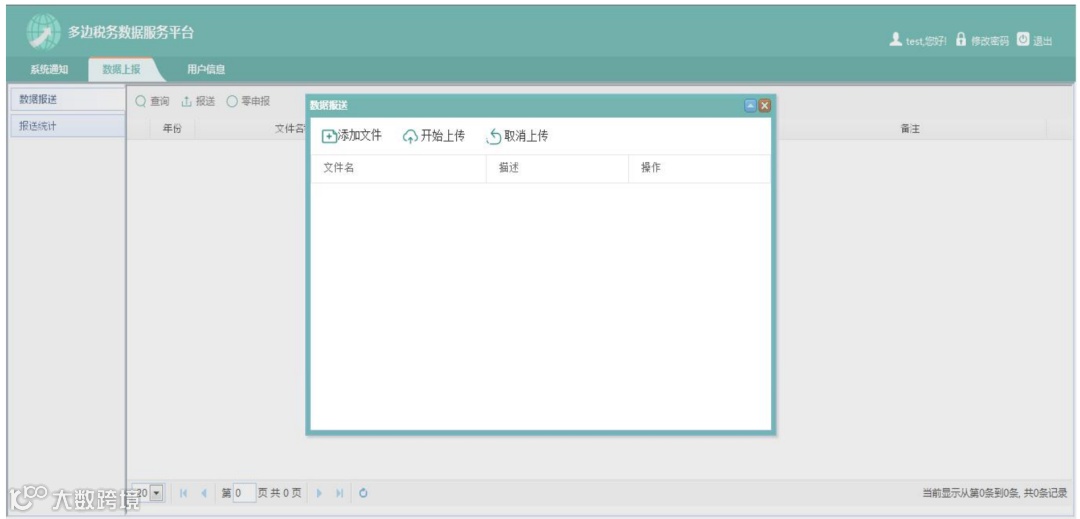
Task: Open 修改密码 link
Action: click(990, 41)
